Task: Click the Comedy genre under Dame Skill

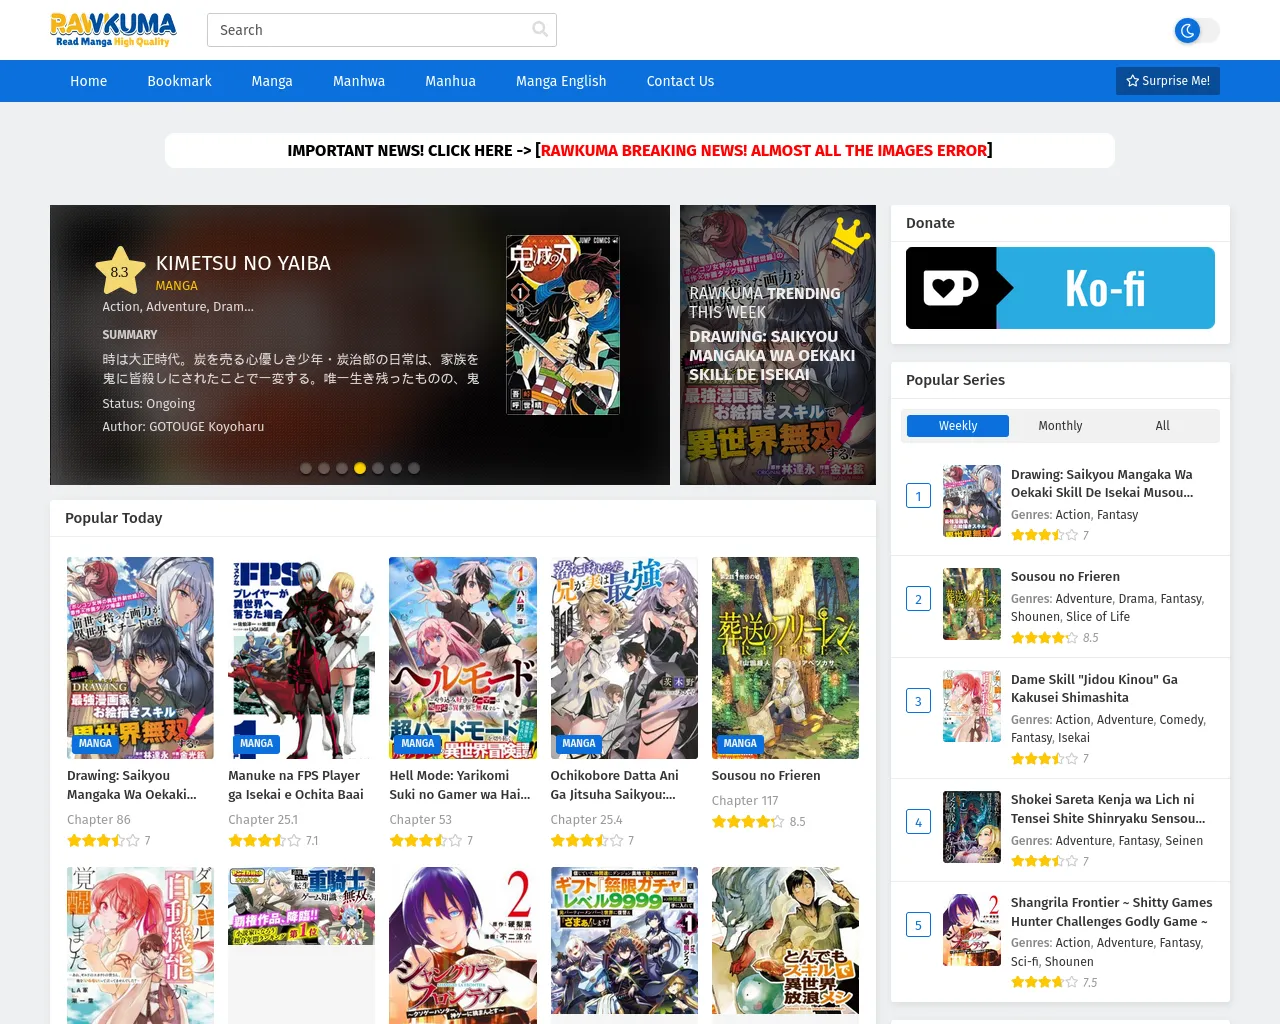Action: (1182, 720)
